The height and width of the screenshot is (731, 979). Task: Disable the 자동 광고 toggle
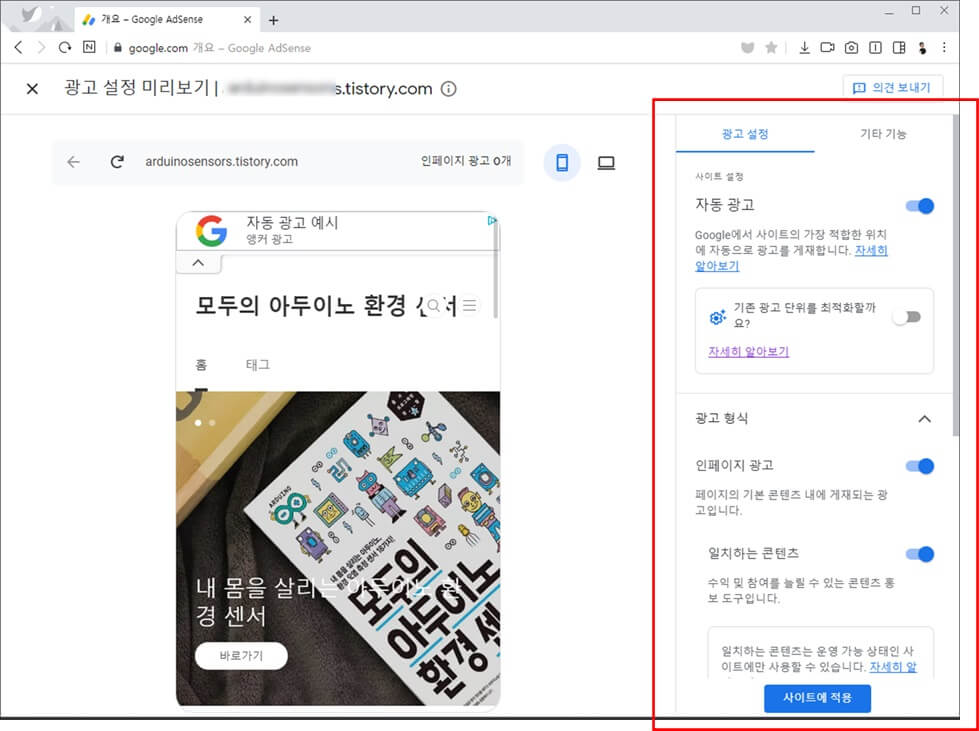pos(919,206)
